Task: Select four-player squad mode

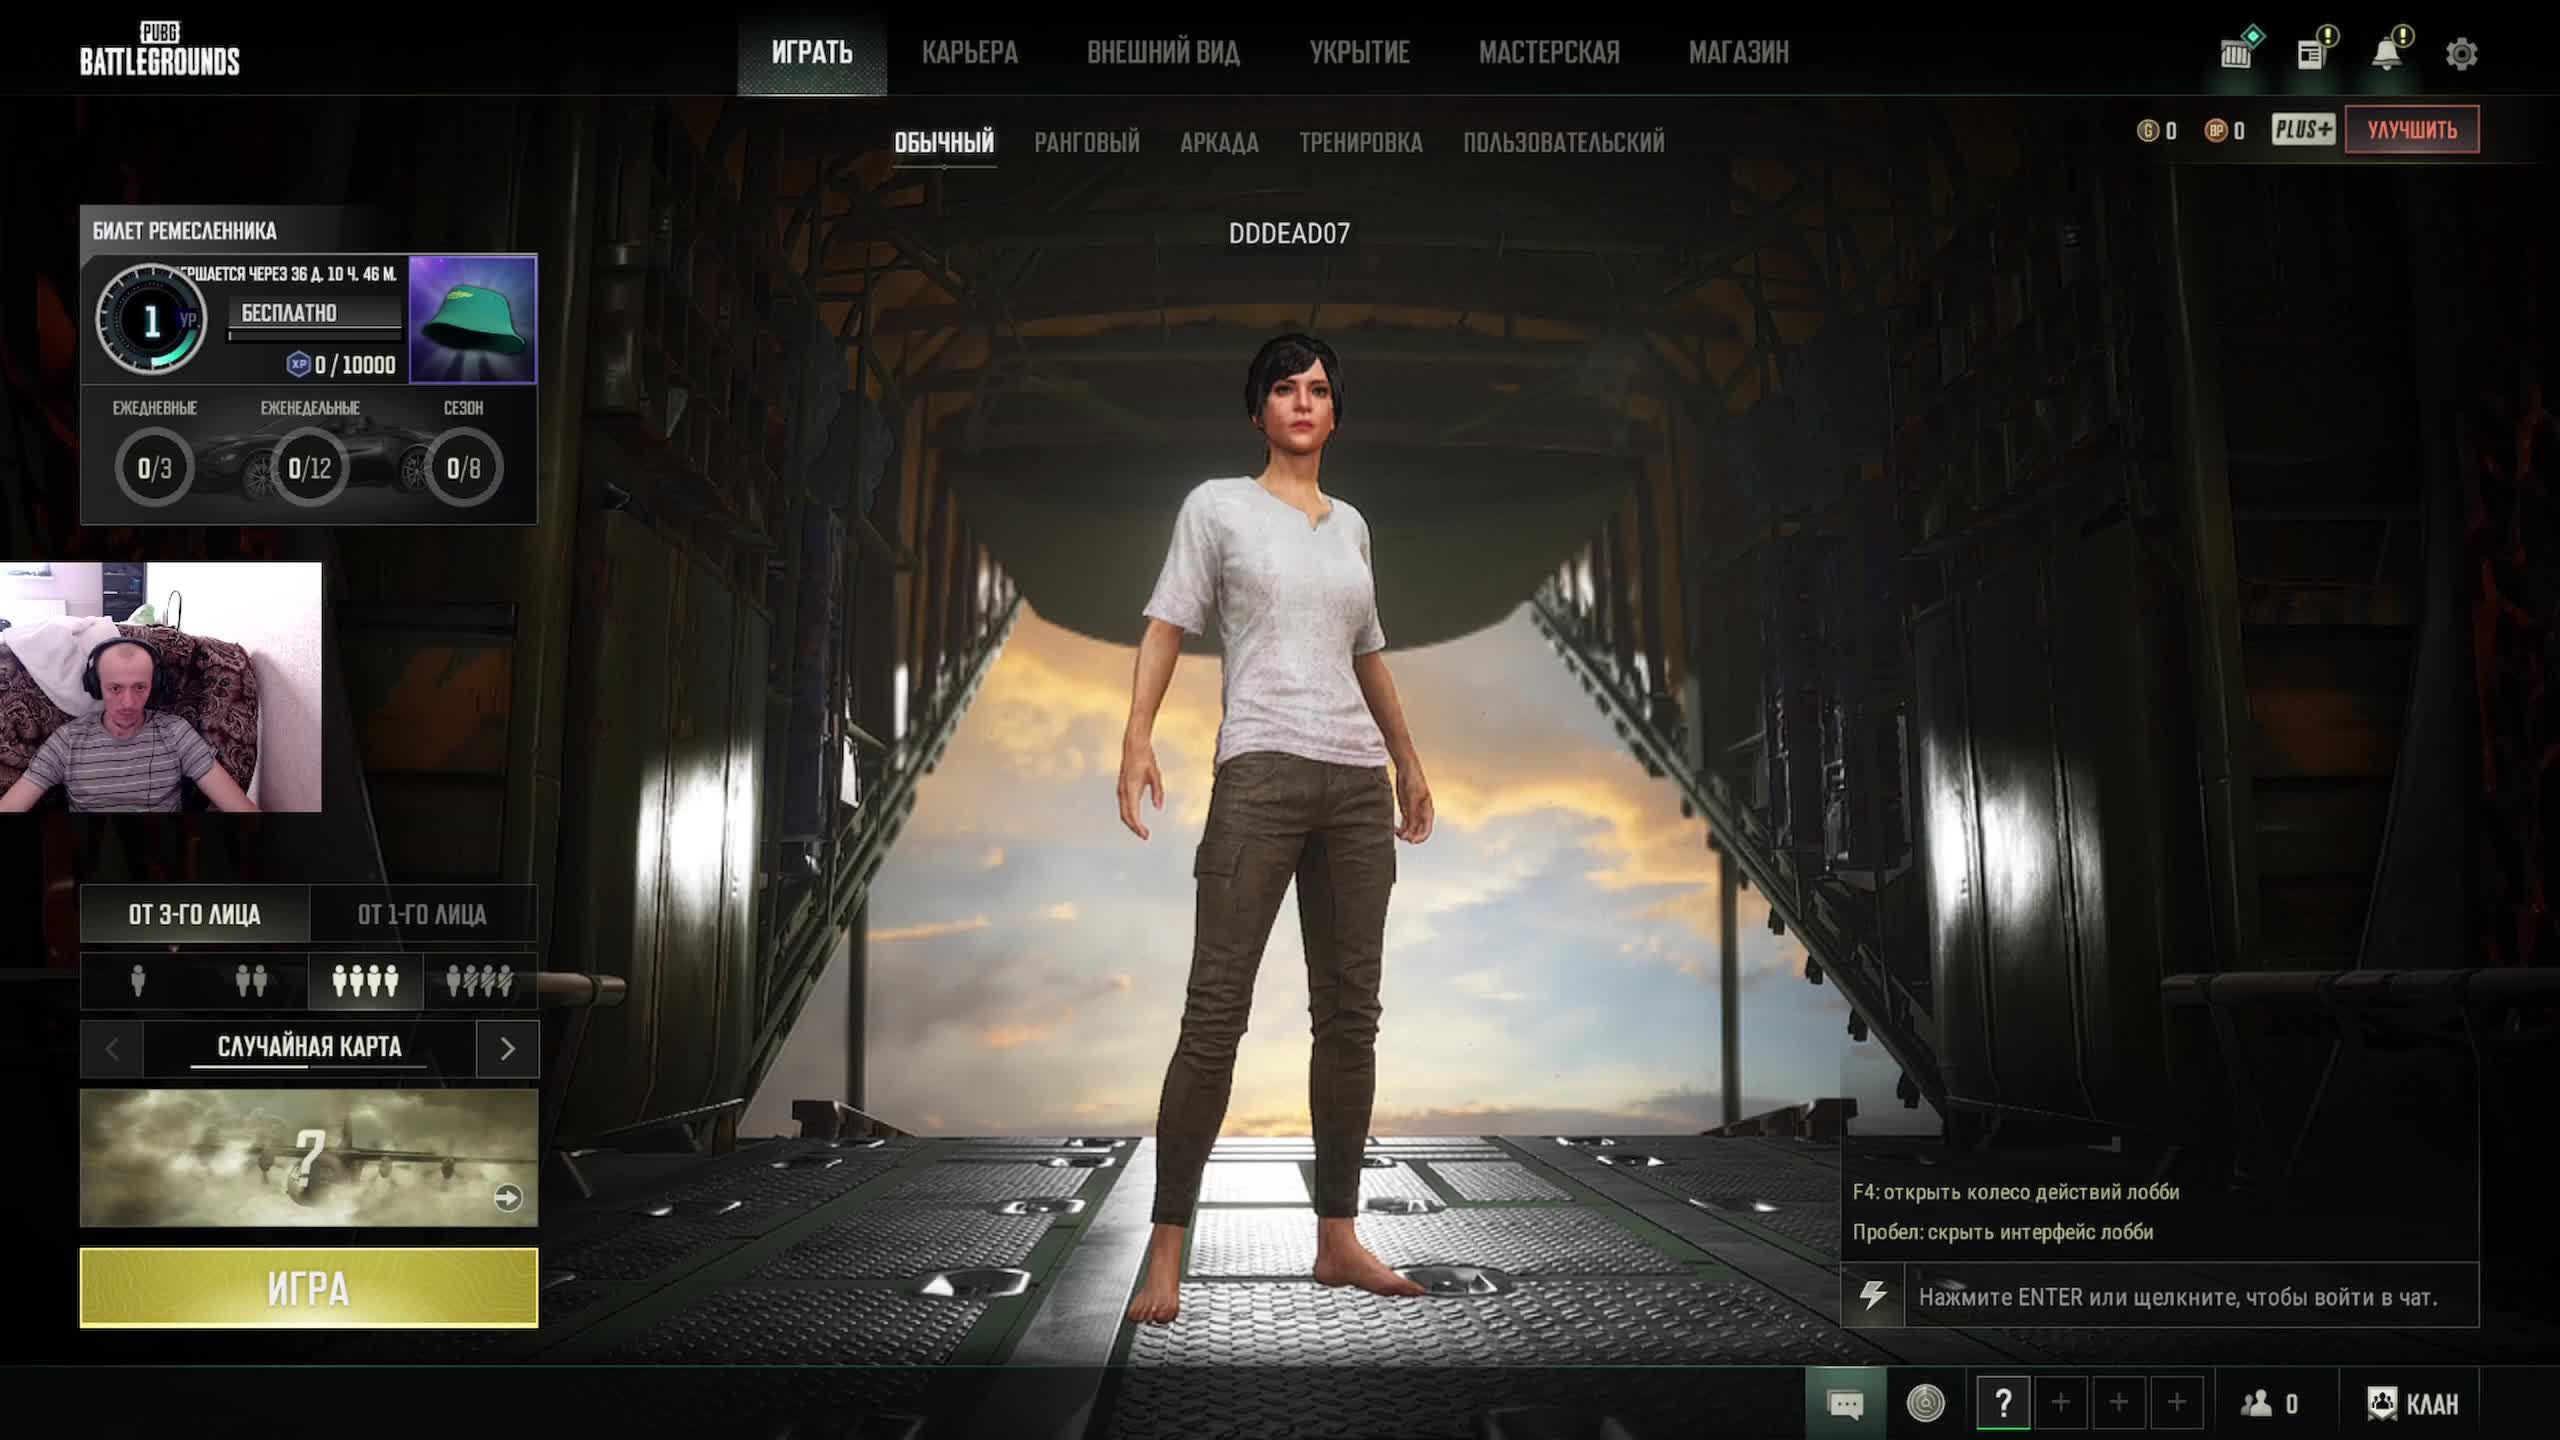Action: pos(366,981)
